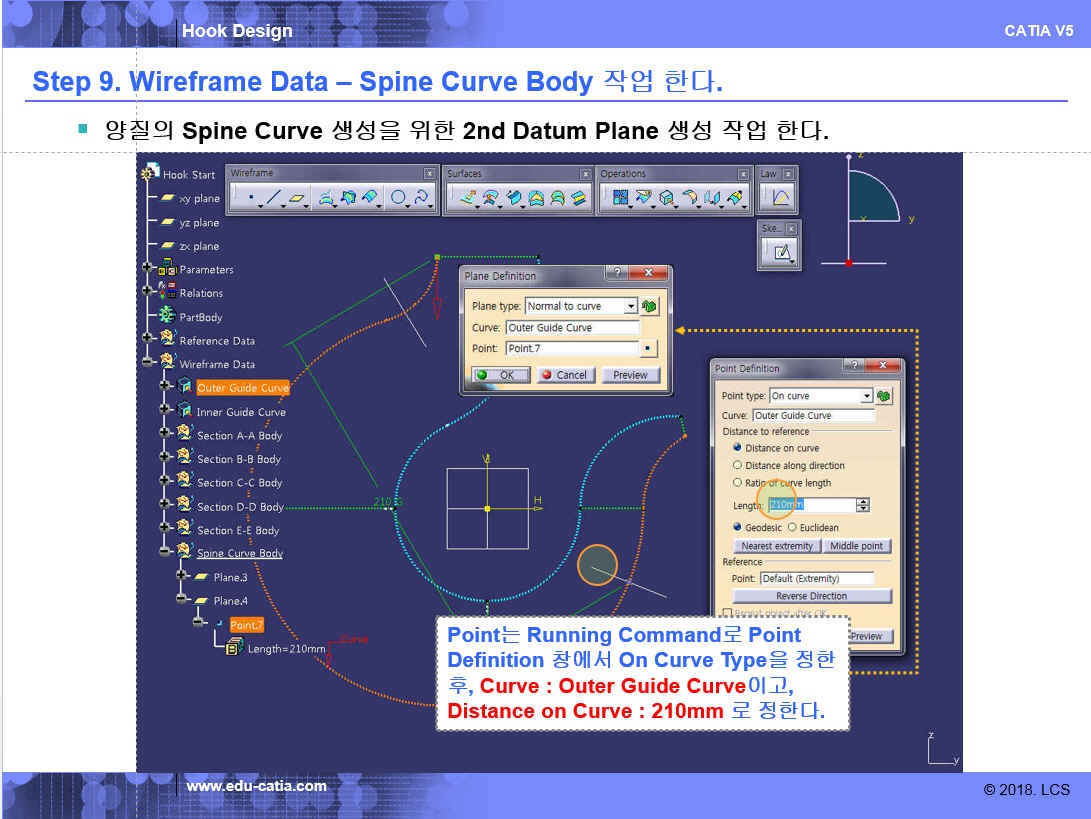1091x819 pixels.
Task: Select the Distance on curve radio button
Action: (x=738, y=448)
